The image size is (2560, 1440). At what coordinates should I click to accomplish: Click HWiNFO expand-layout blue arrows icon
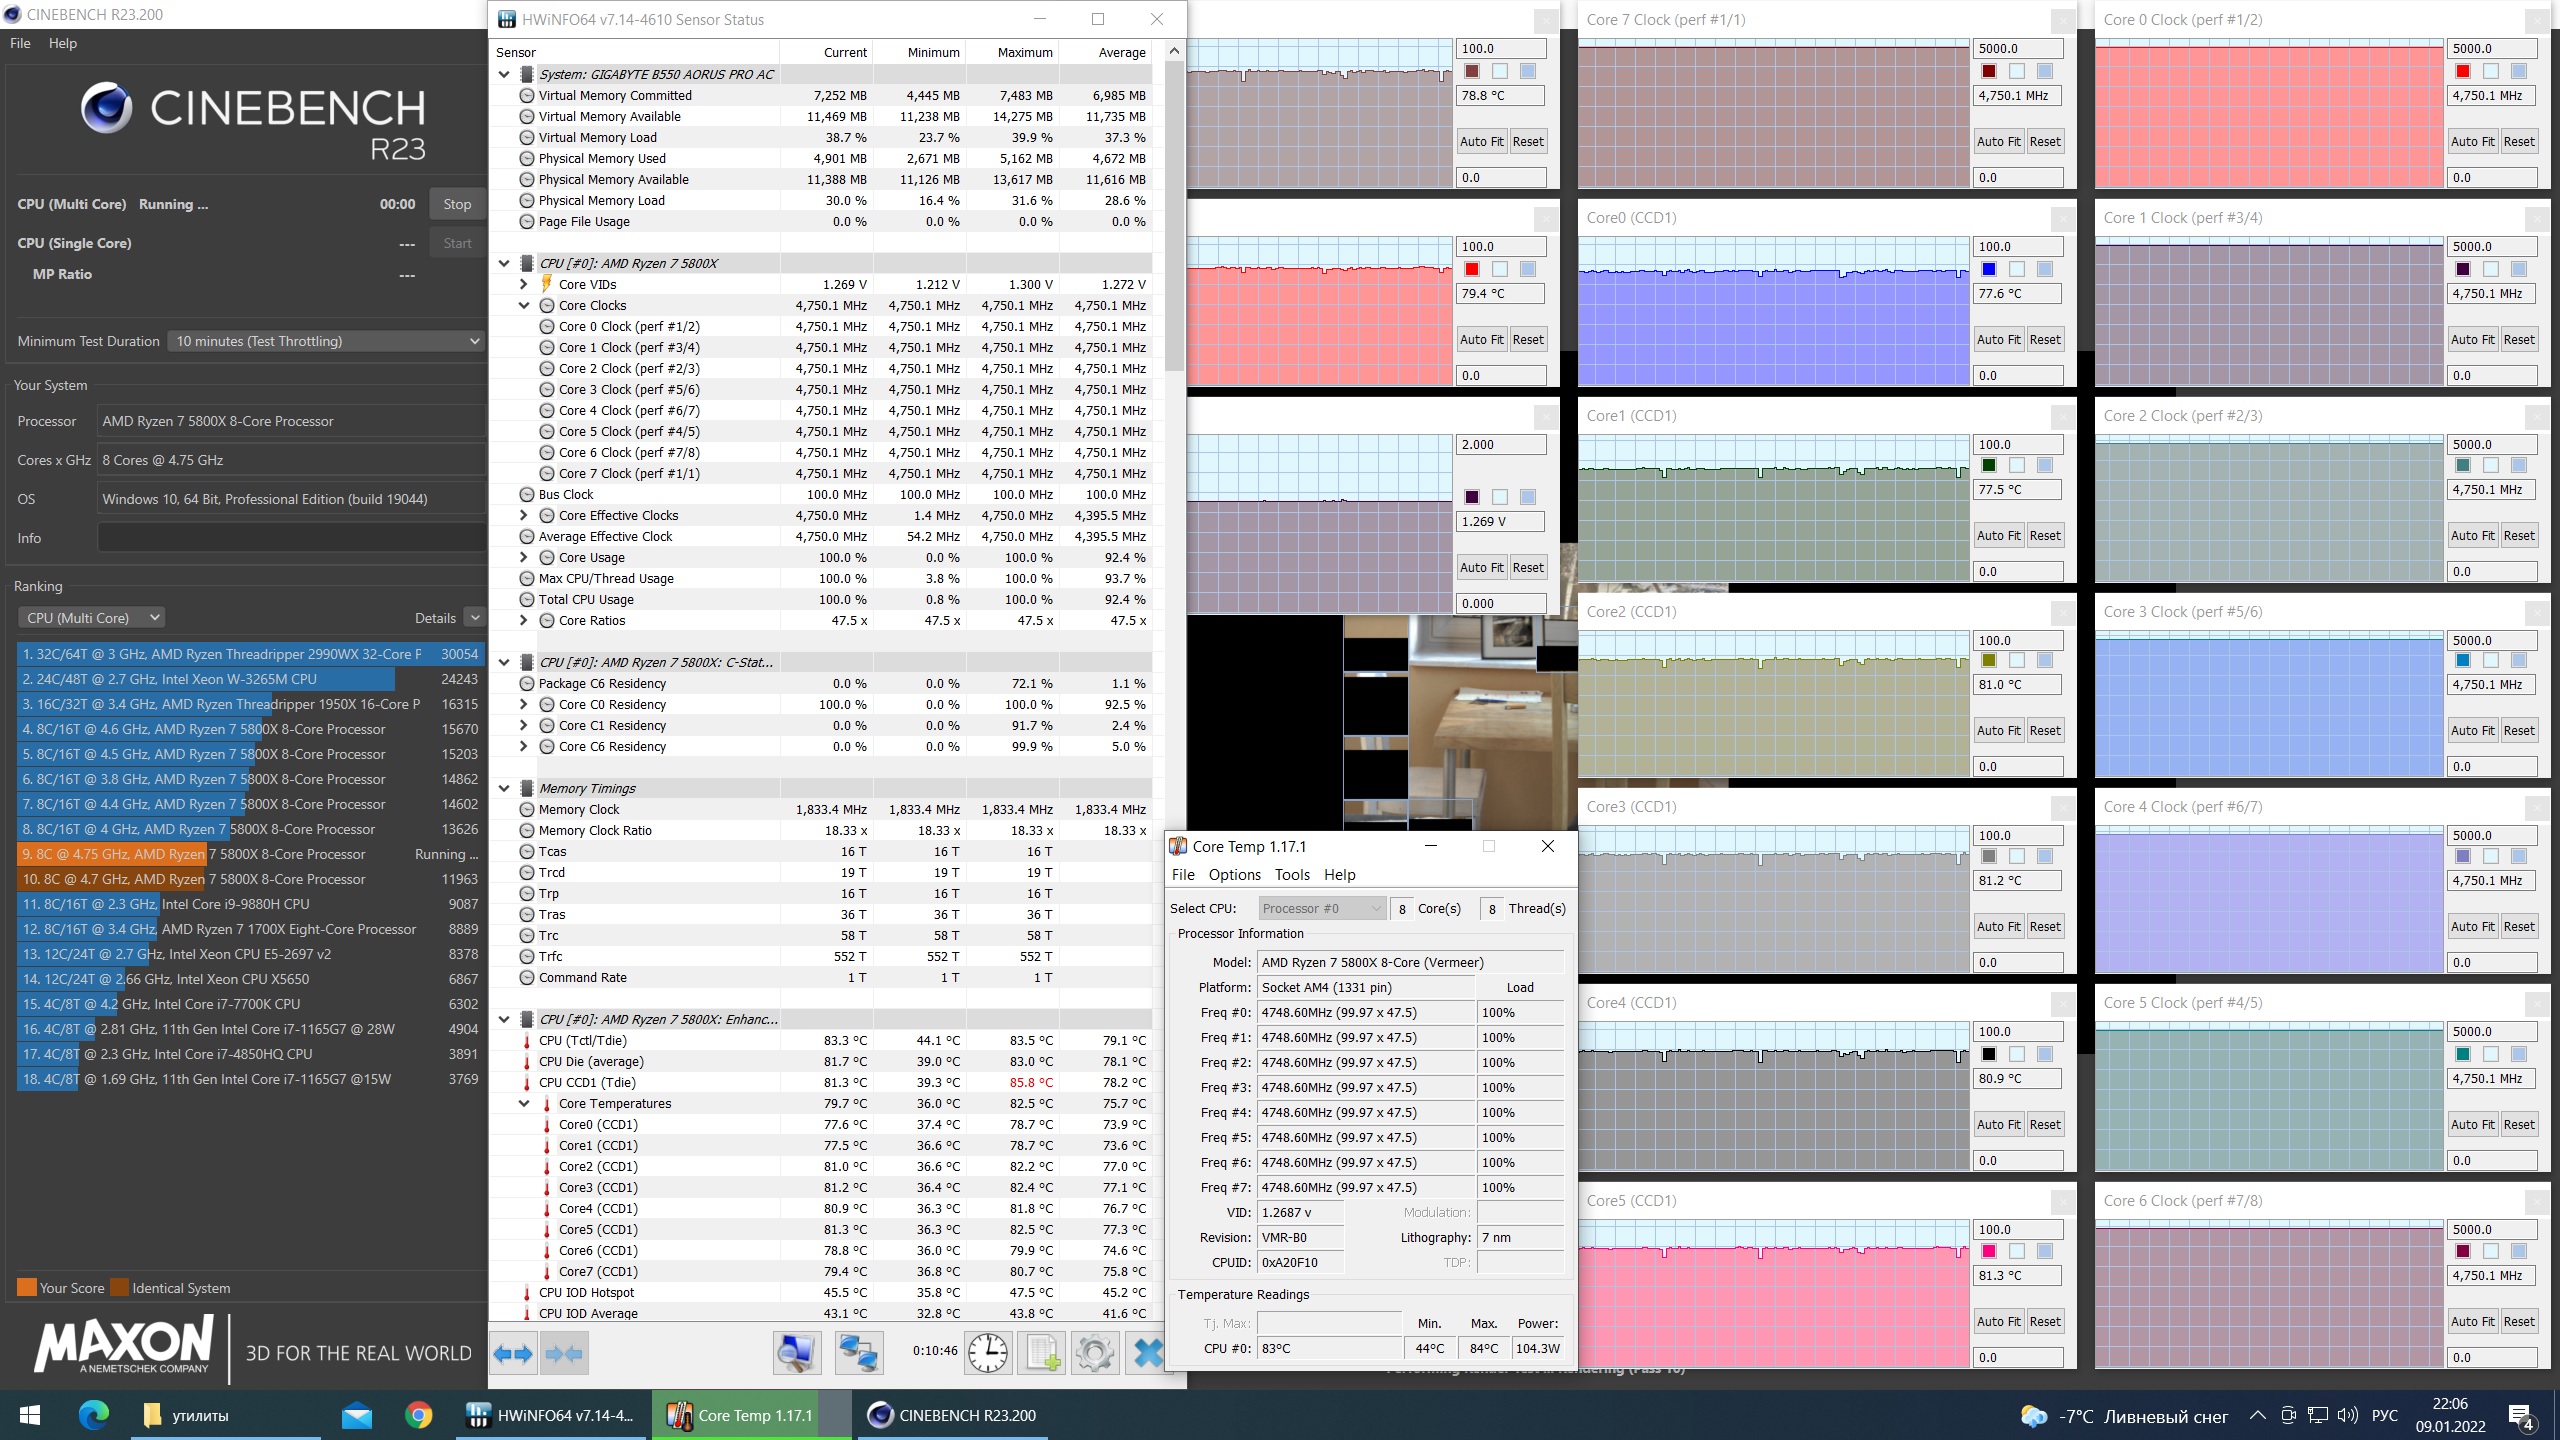coord(514,1354)
